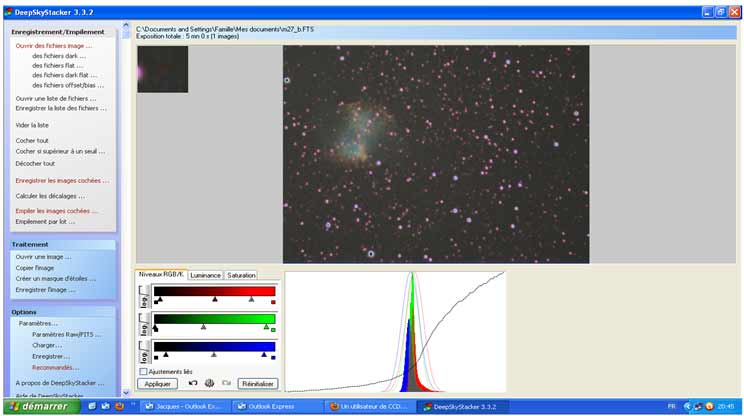Click Paramètres under Options
This screenshot has height=416, width=744.
coord(38,324)
